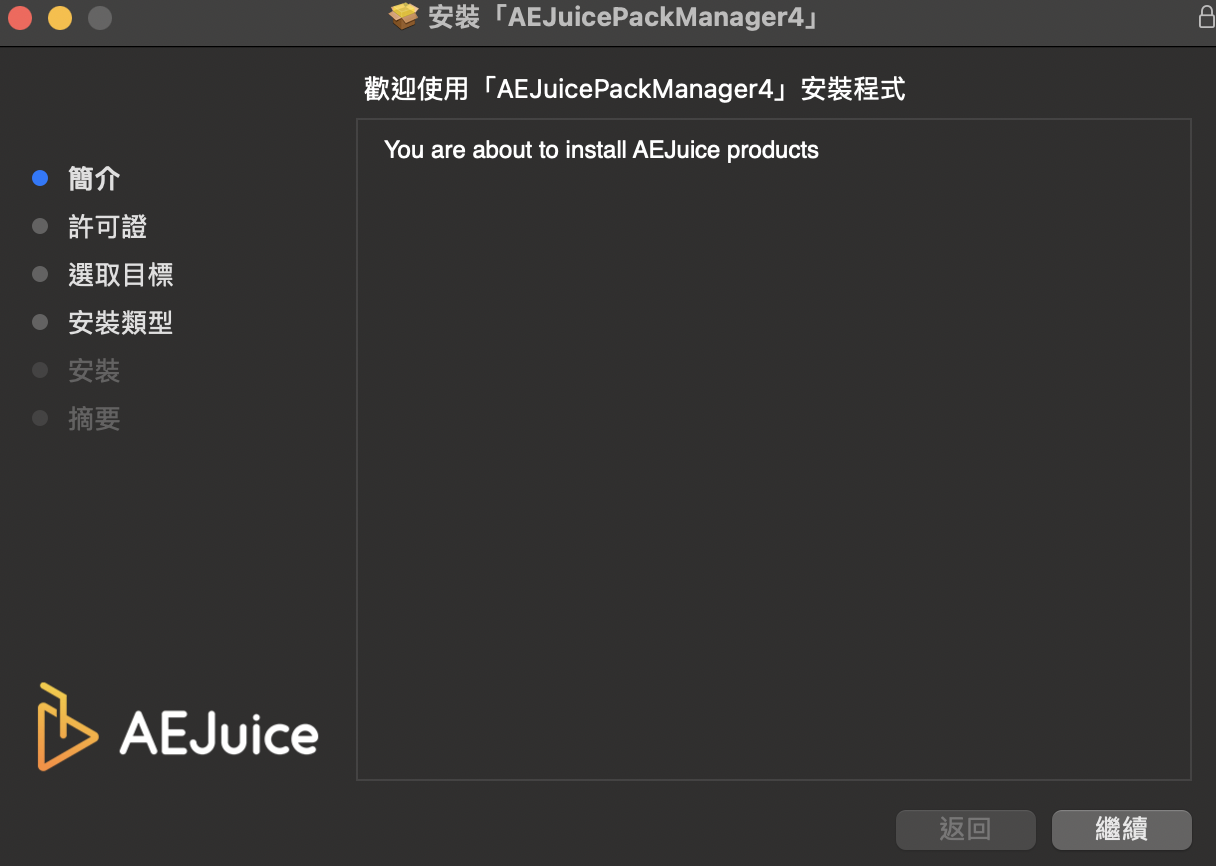
Task: Click the gray bullet beside 安裝類型
Action: point(40,323)
